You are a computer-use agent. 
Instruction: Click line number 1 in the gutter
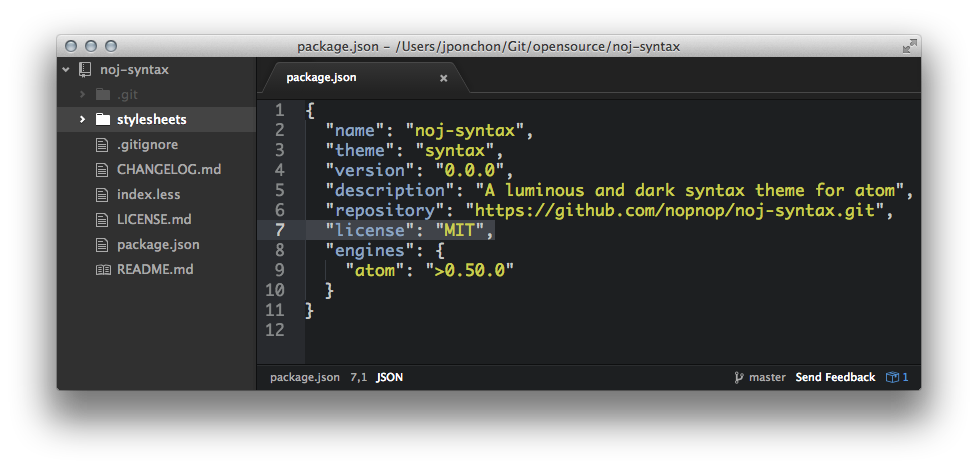tap(279, 110)
